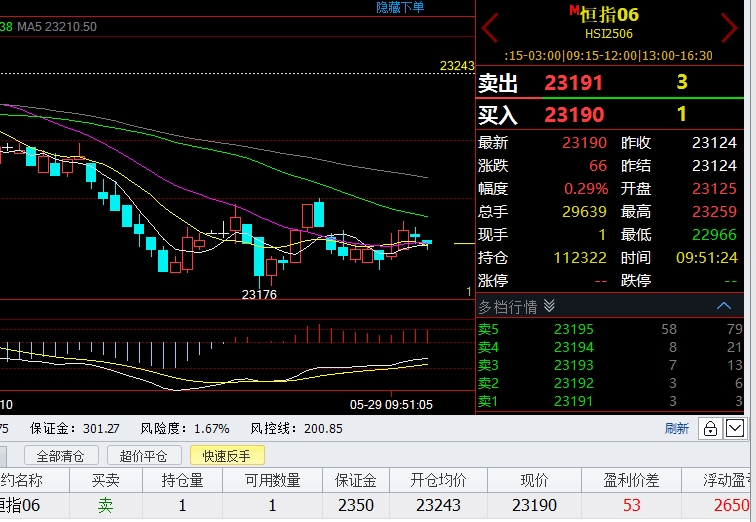Viewport: 756px width, 522px height.
Task: Click the 最高 value 23259
Action: coord(714,212)
